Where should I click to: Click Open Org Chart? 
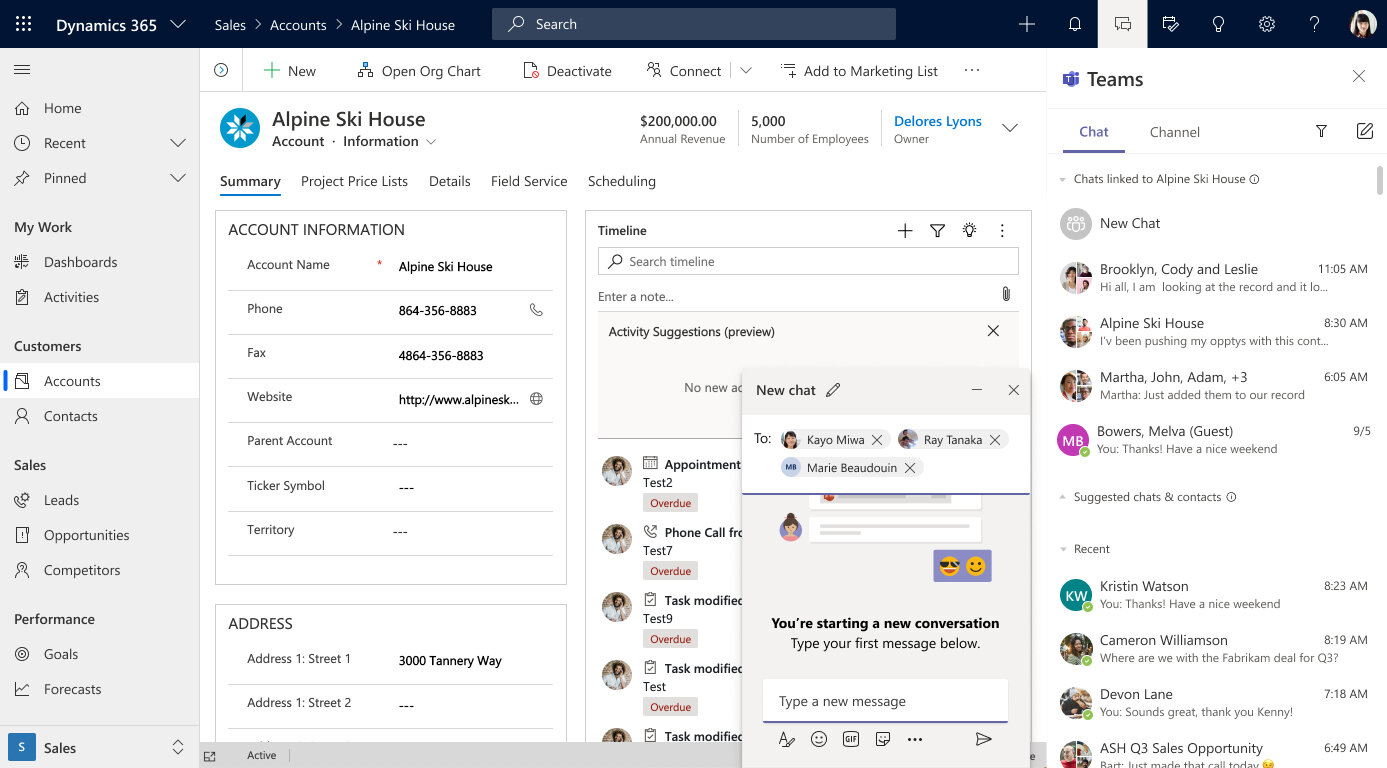(x=419, y=71)
